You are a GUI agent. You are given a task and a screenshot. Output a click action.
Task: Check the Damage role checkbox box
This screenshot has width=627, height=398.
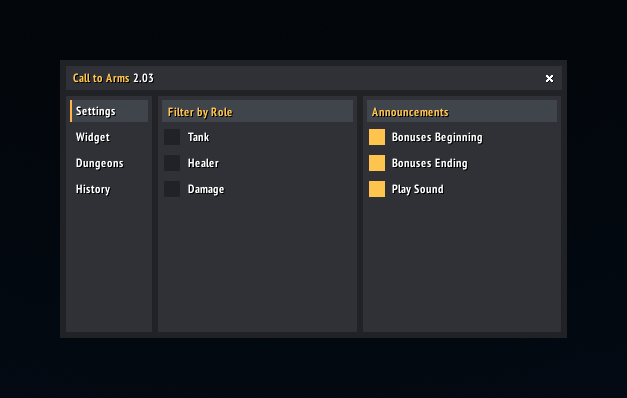172,189
